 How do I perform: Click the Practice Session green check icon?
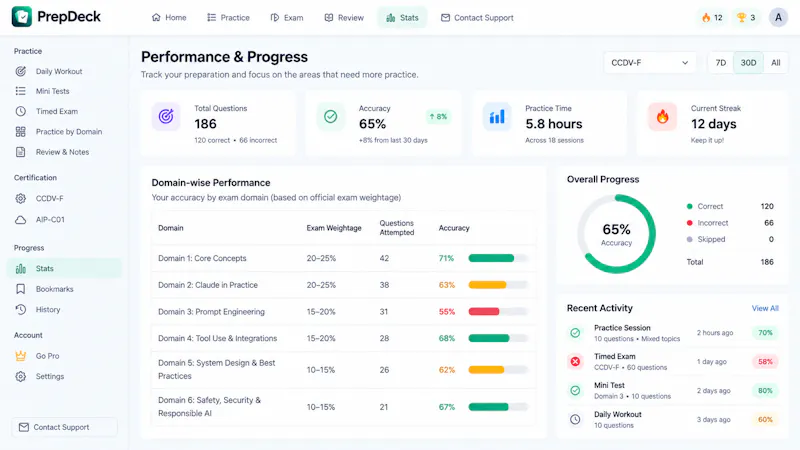[575, 333]
